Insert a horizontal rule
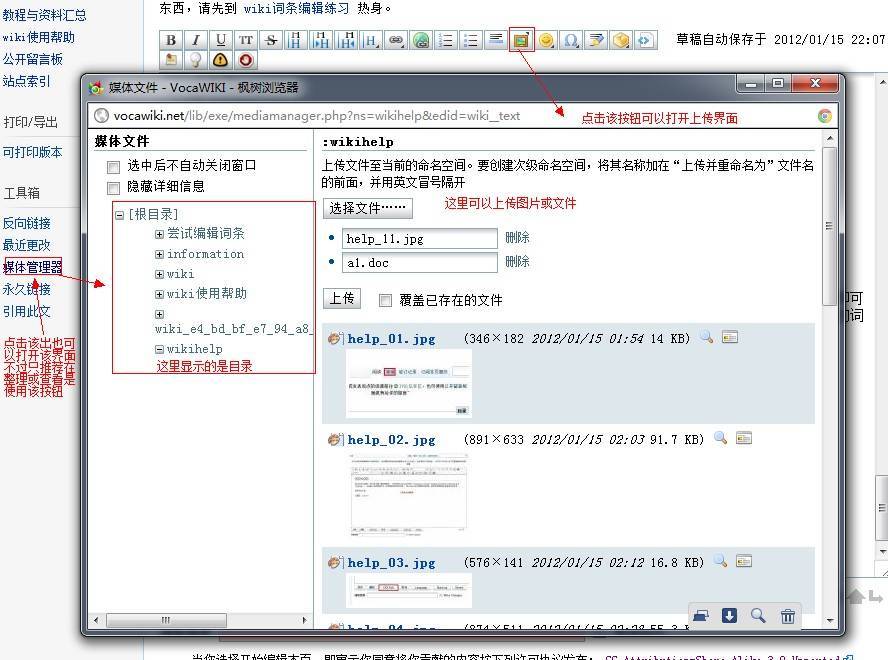This screenshot has width=888, height=660. click(x=496, y=40)
